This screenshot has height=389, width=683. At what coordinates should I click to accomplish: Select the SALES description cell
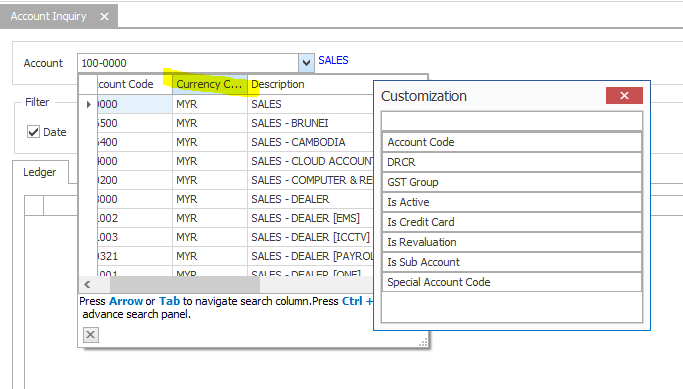[310, 104]
